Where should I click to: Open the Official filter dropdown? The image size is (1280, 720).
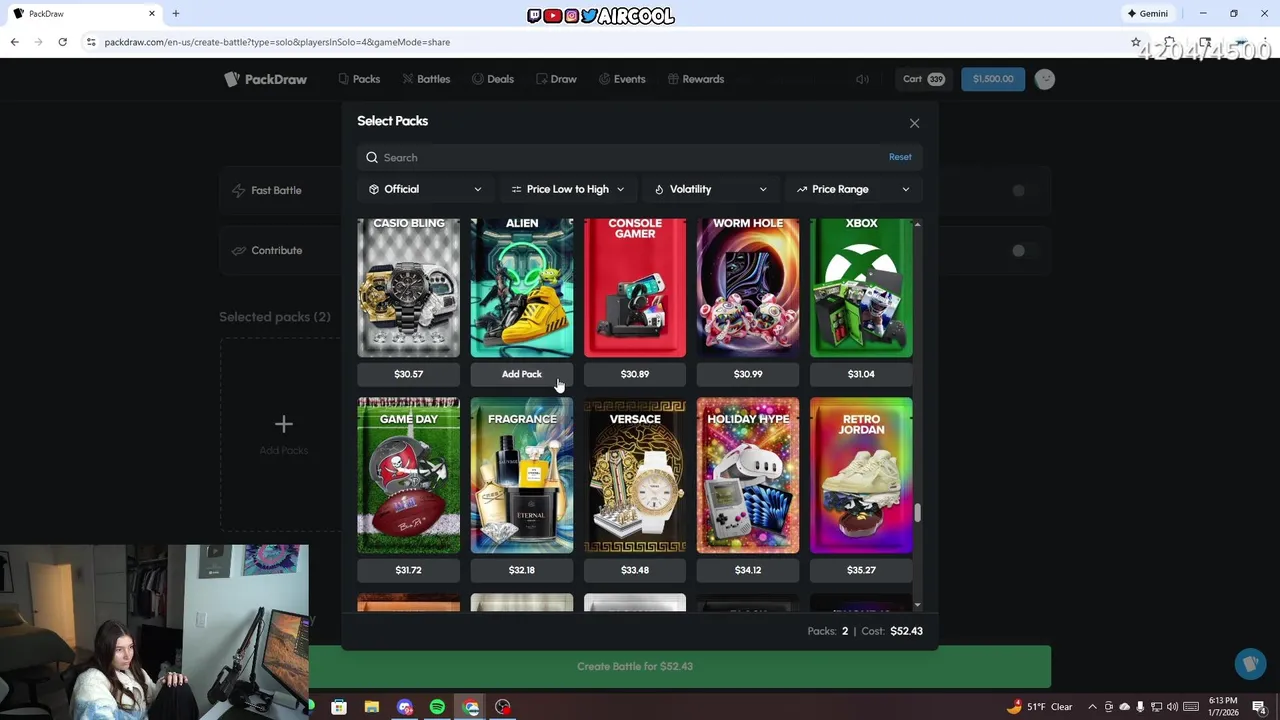click(x=425, y=189)
